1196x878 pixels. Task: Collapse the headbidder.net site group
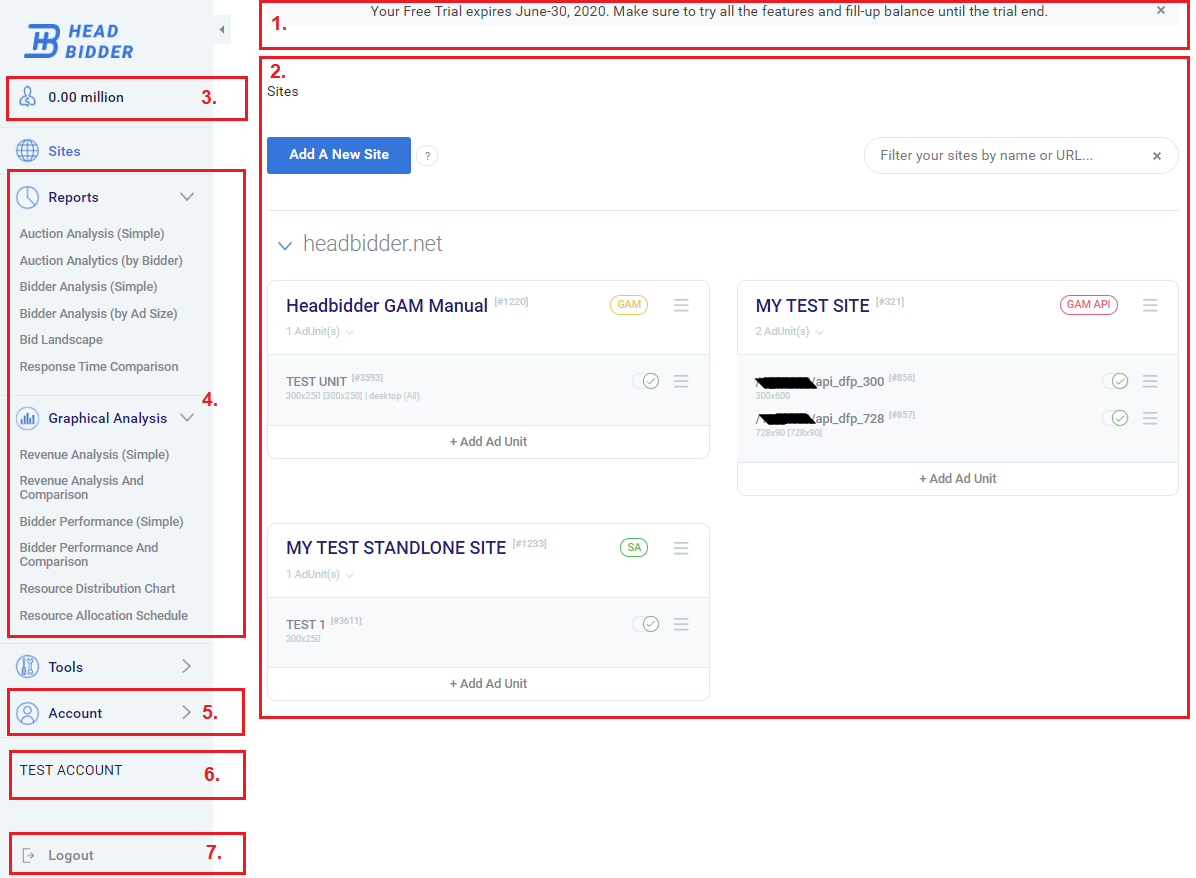pos(285,245)
